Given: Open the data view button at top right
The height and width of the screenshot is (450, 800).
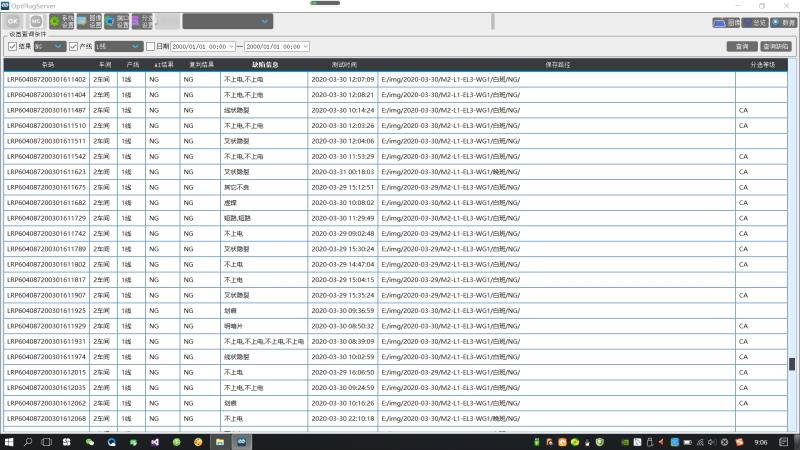Looking at the screenshot, I should [783, 23].
